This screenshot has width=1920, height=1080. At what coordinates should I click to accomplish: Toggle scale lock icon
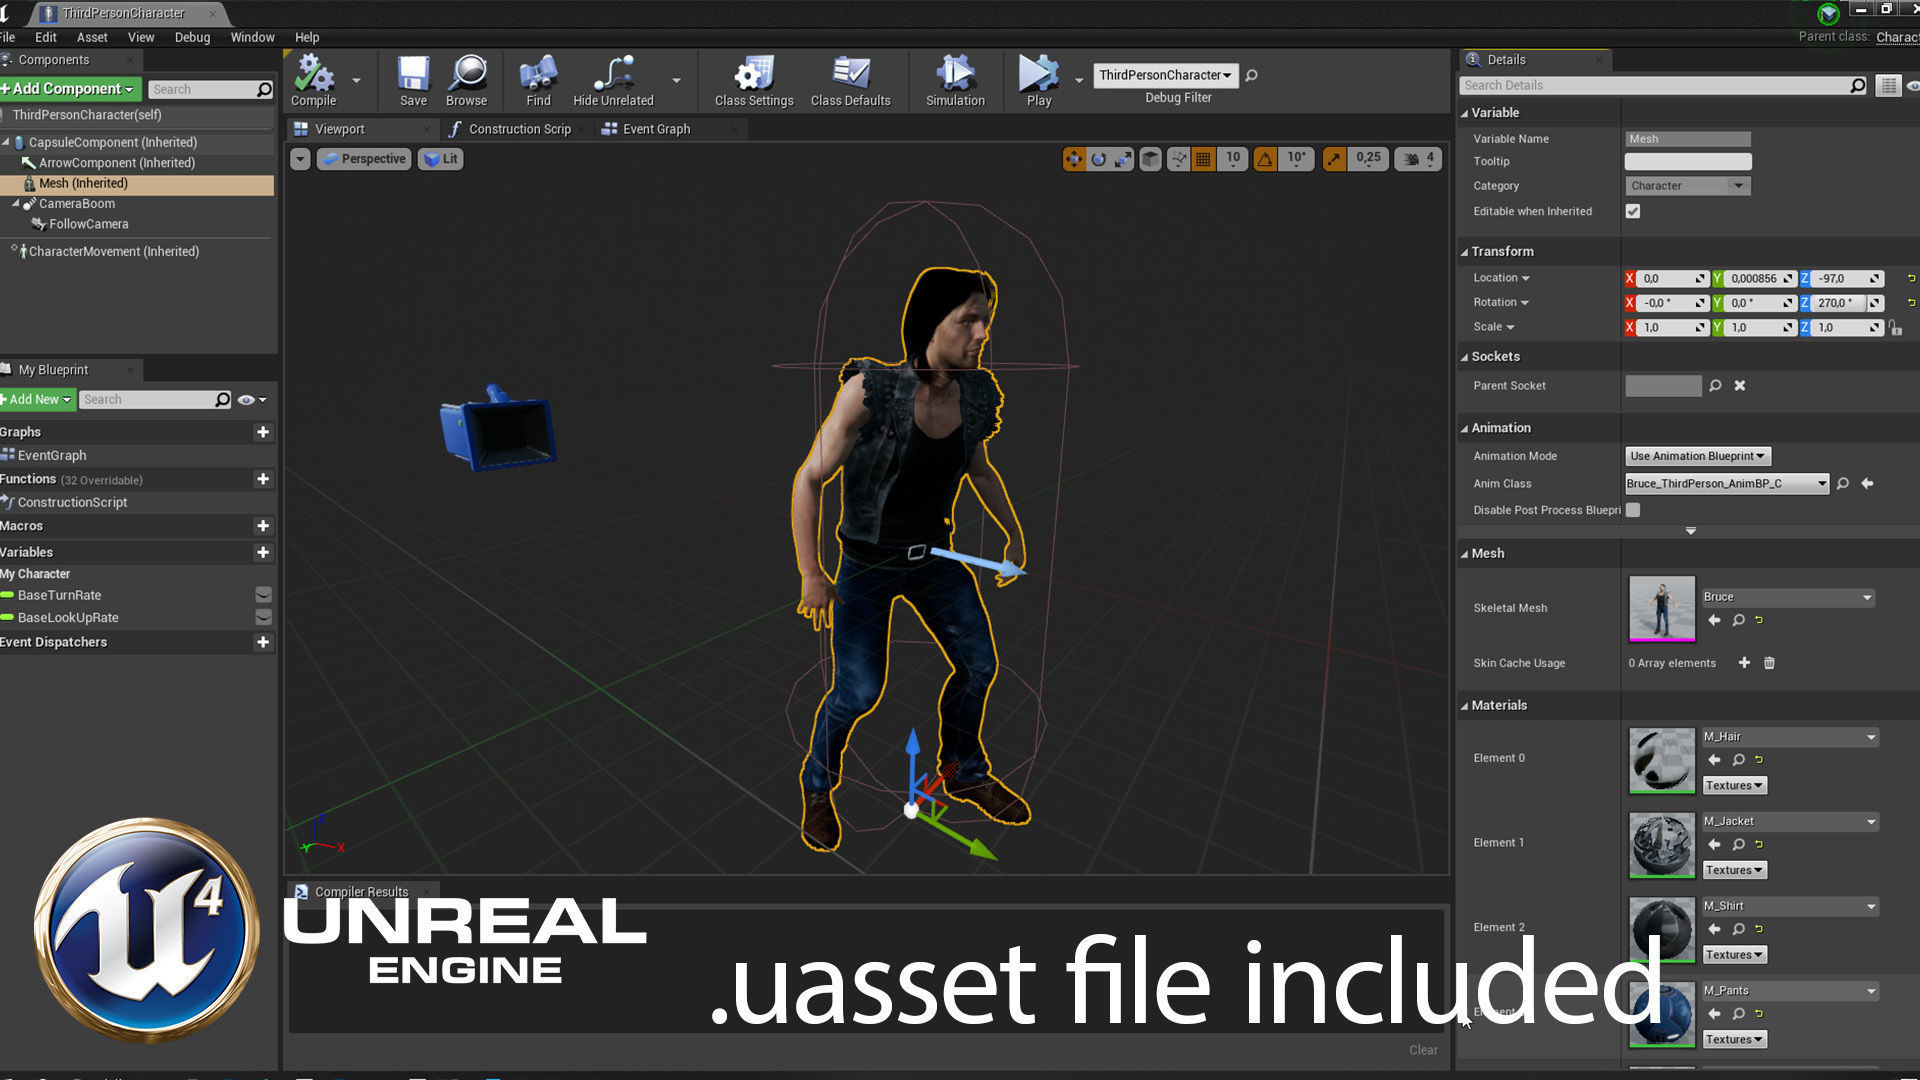coord(1895,328)
